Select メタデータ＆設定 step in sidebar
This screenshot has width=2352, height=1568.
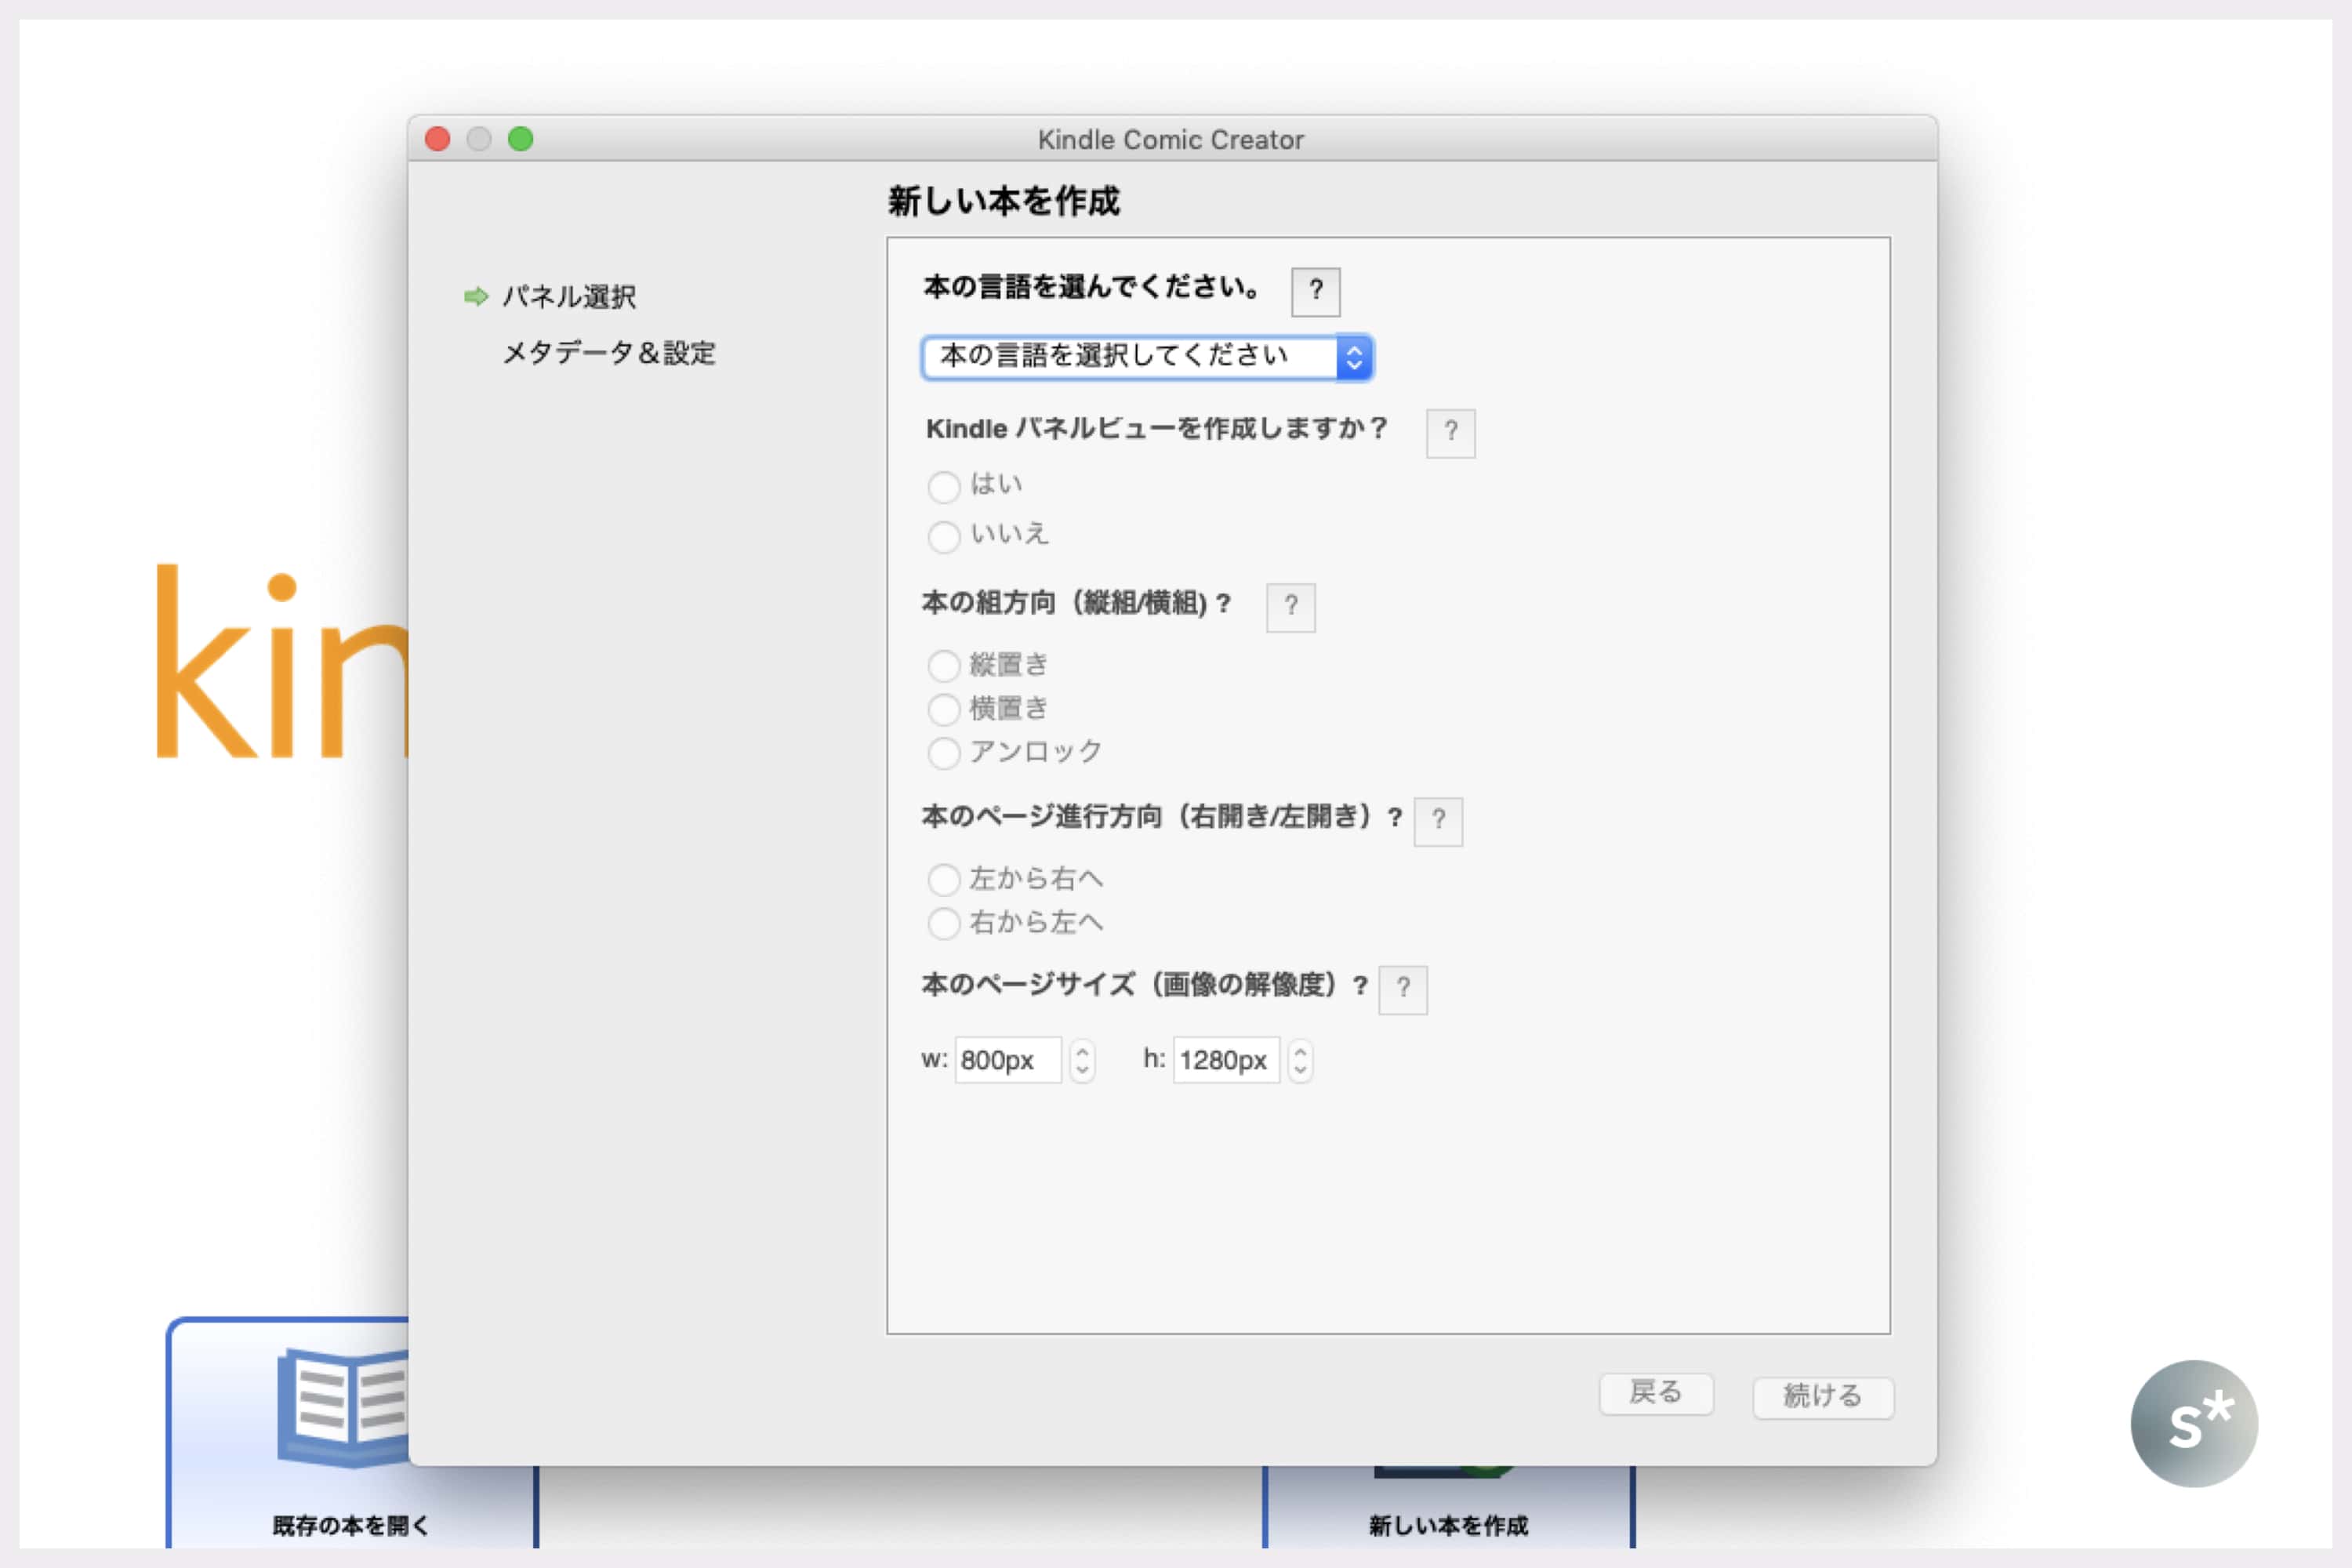(608, 353)
